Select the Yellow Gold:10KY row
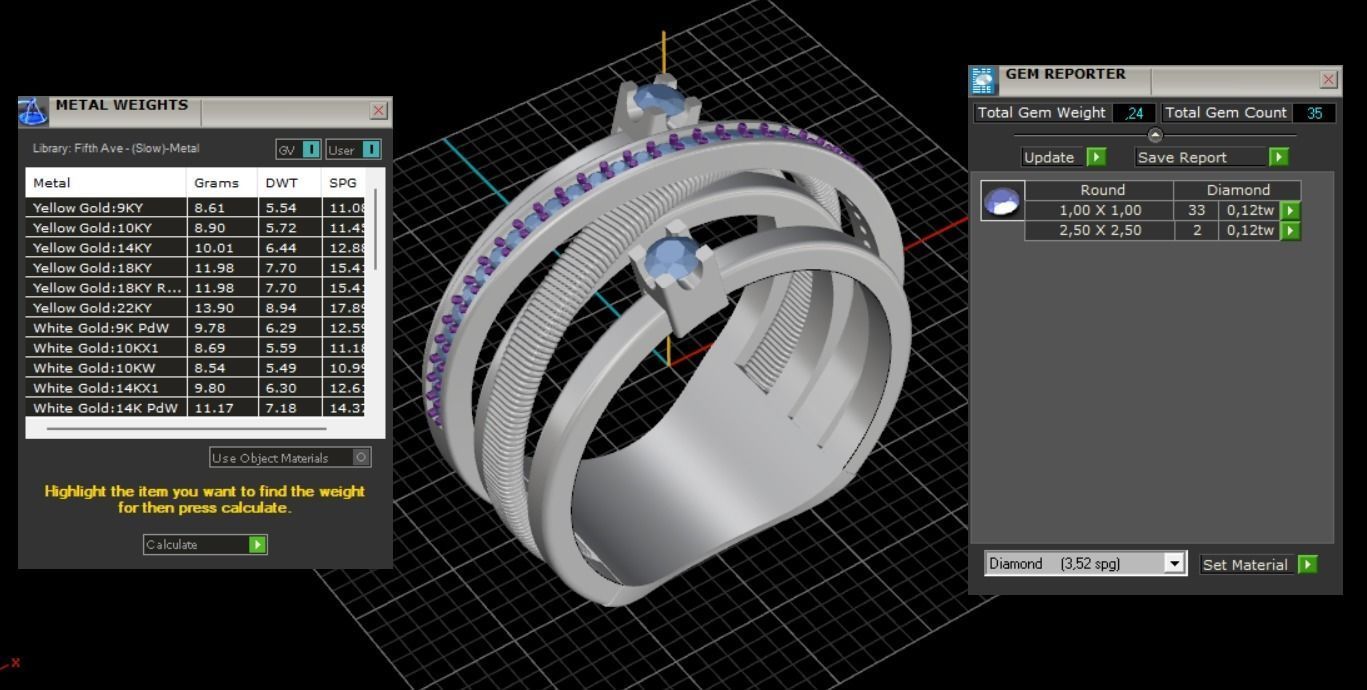1367x690 pixels. tap(196, 228)
